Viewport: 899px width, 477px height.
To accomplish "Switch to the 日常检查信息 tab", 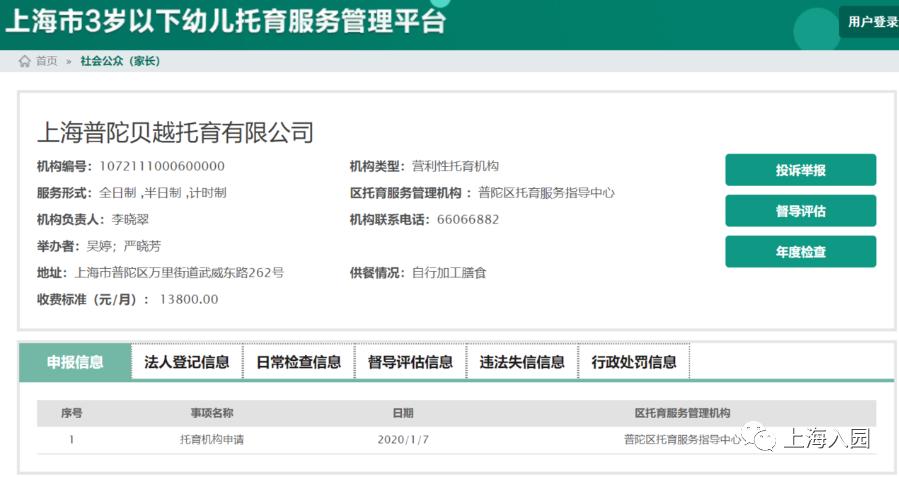I will click(299, 362).
